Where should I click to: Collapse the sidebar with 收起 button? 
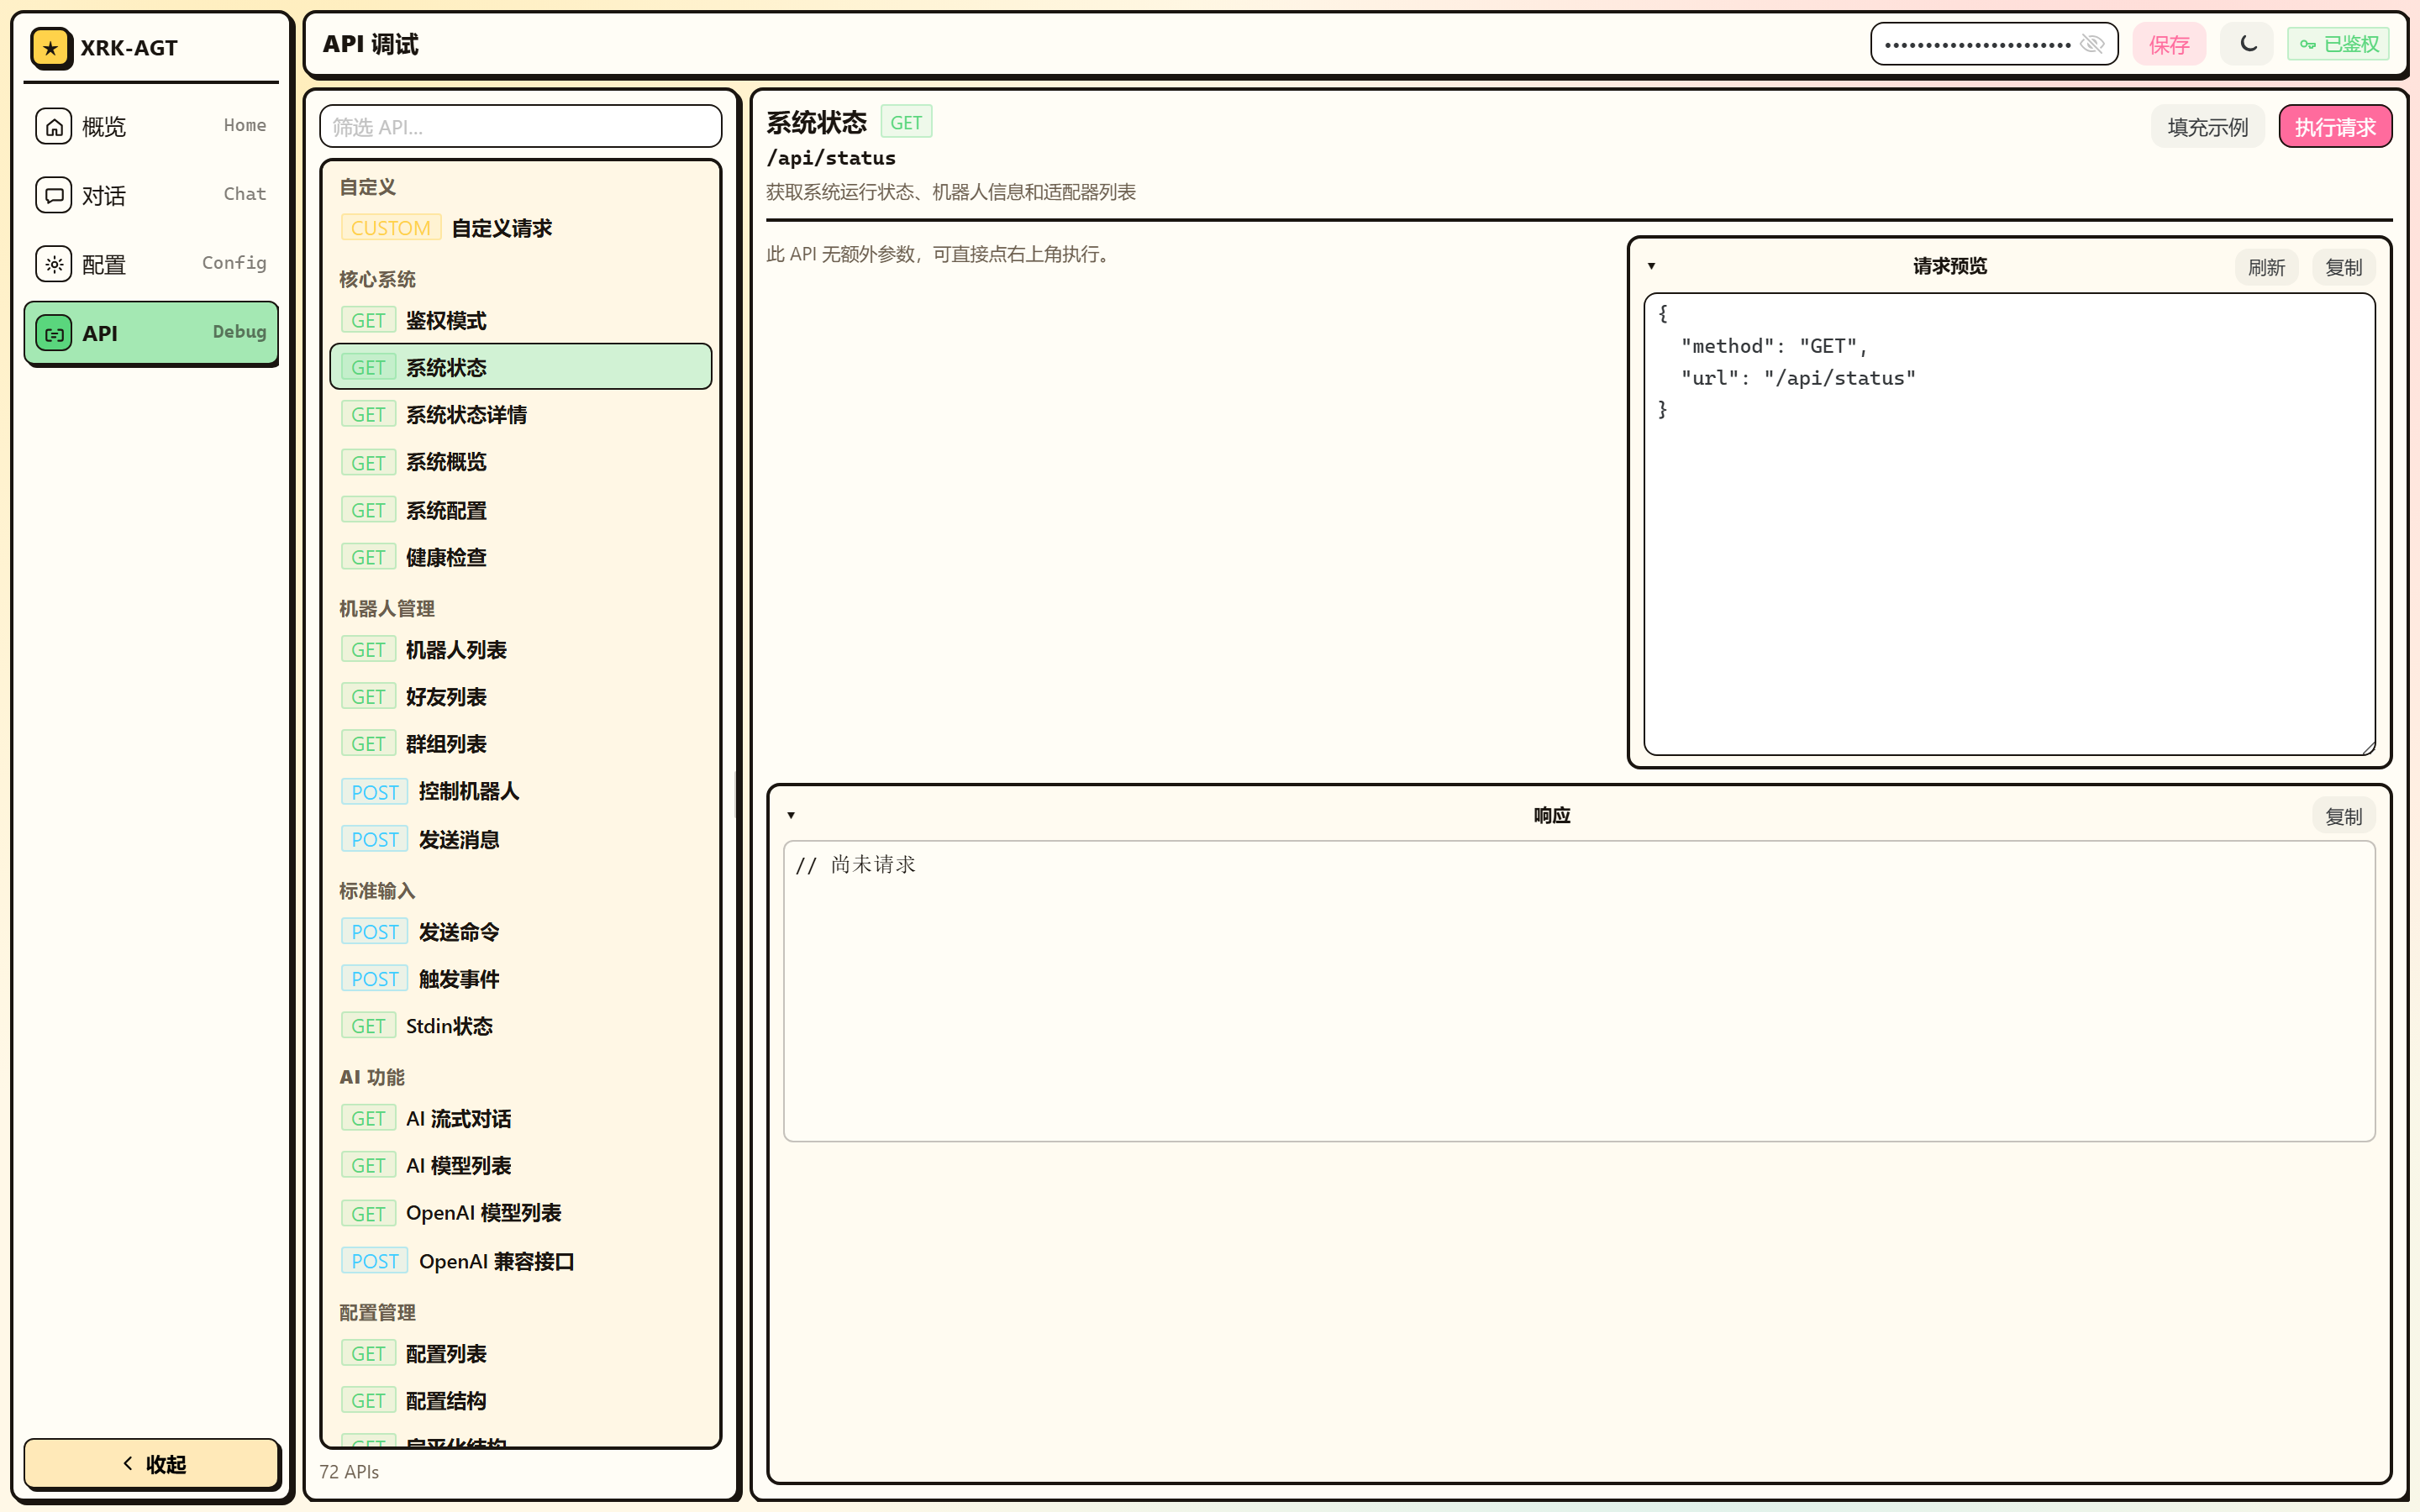pyautogui.click(x=151, y=1464)
